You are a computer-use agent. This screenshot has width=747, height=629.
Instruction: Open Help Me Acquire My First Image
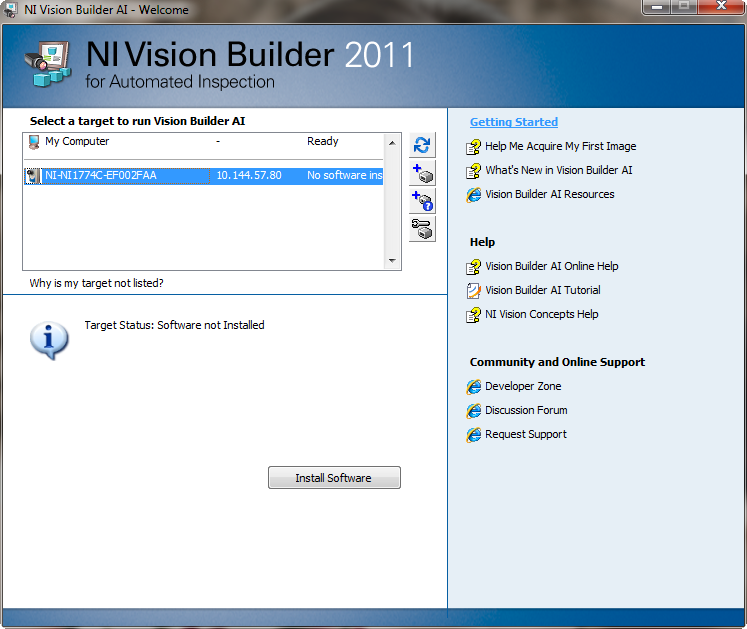[560, 146]
